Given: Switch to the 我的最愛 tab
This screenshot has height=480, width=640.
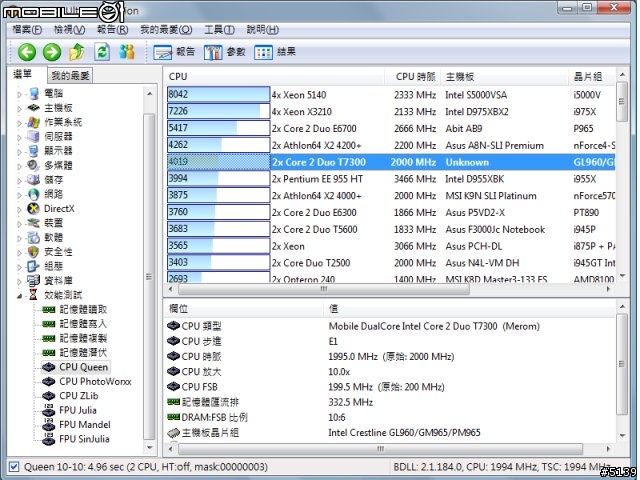Looking at the screenshot, I should (70, 76).
